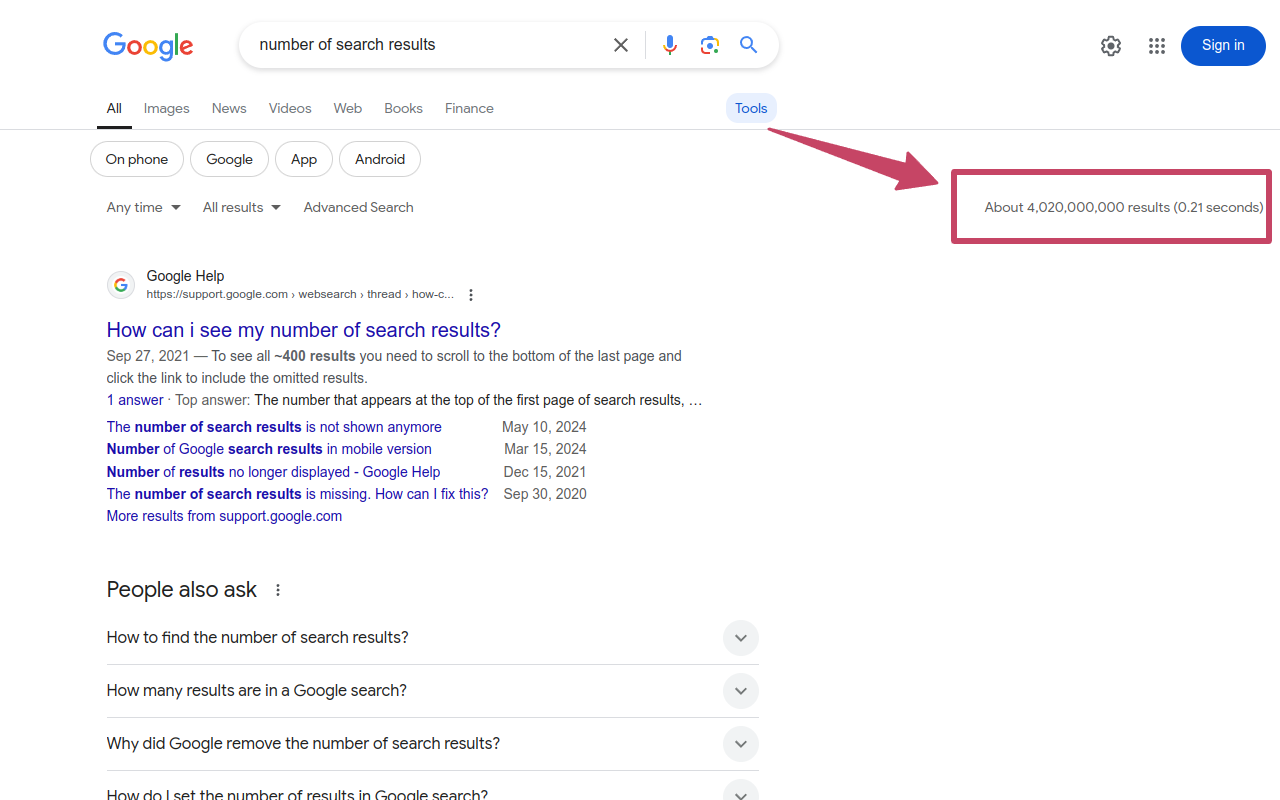This screenshot has width=1280, height=800.
Task: Open 'Number of results no longer displayed' link
Action: pyautogui.click(x=273, y=472)
